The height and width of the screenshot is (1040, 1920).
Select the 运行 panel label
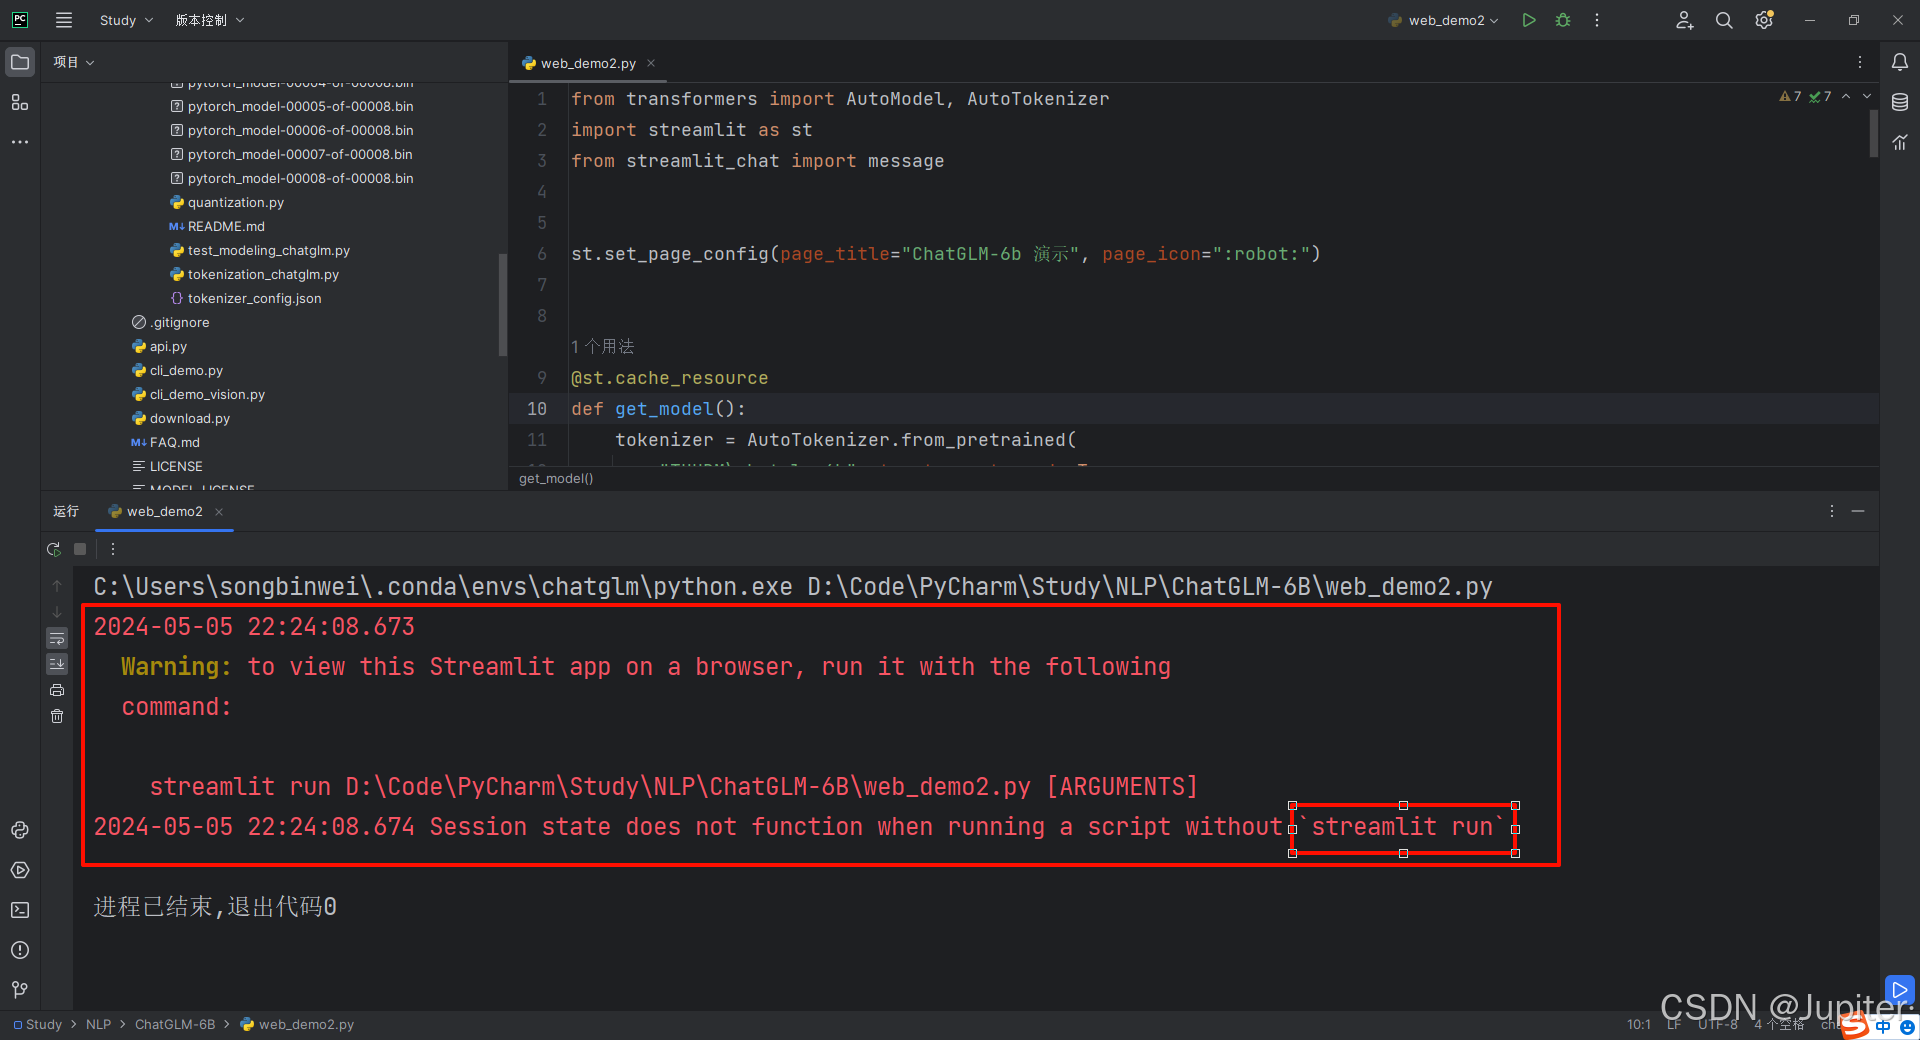tap(66, 511)
